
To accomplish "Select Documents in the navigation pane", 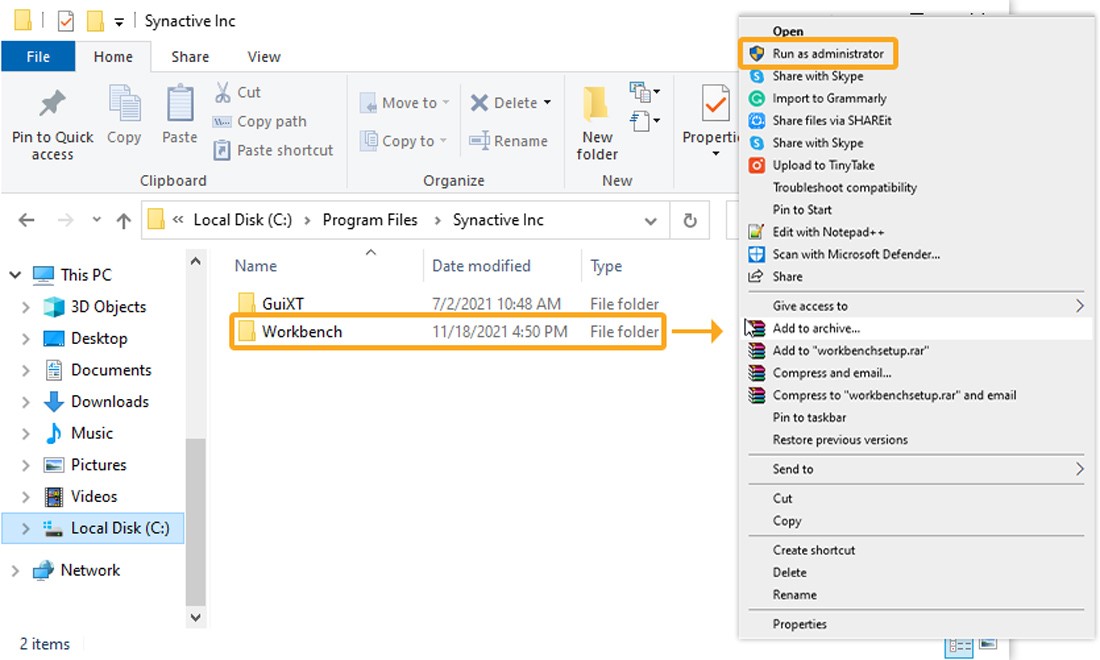I will point(111,370).
